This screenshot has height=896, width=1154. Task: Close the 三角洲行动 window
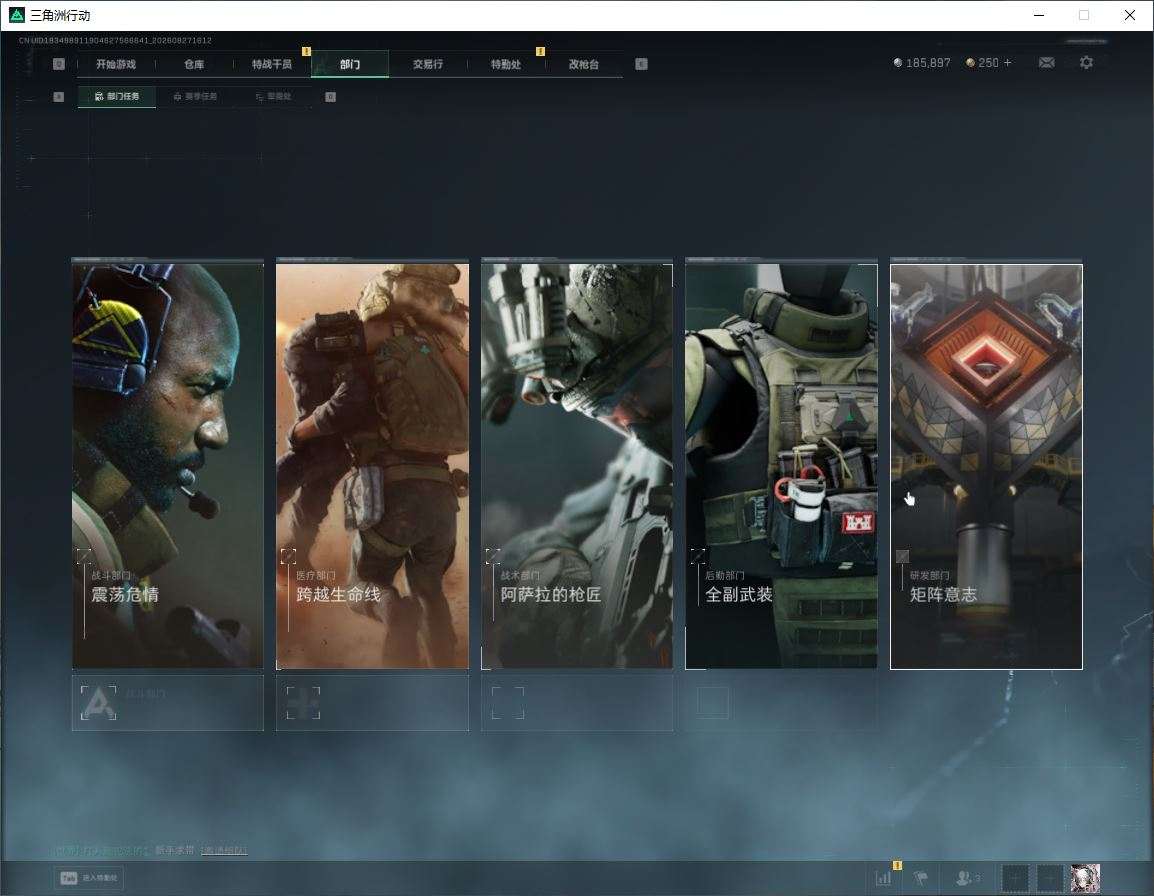pos(1130,15)
